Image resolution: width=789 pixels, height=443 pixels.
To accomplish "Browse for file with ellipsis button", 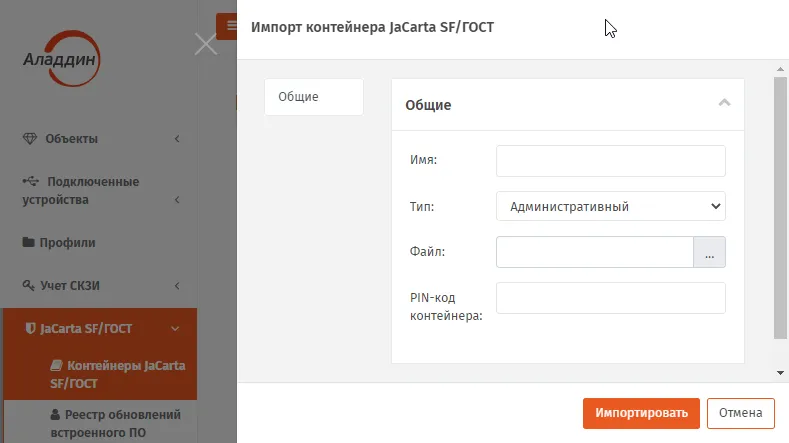I will 709,252.
